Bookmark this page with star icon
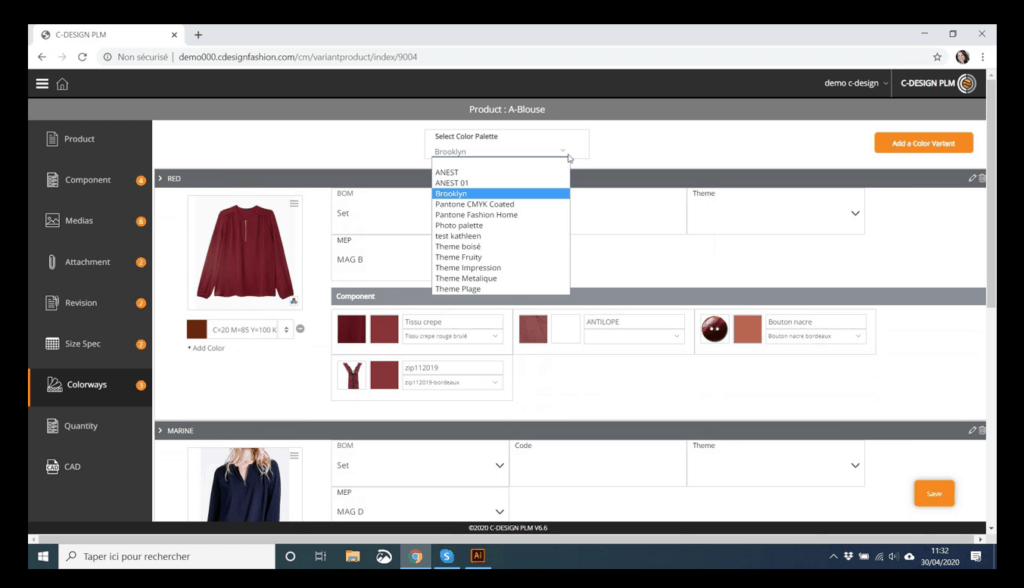The width and height of the screenshot is (1024, 588). 937,57
